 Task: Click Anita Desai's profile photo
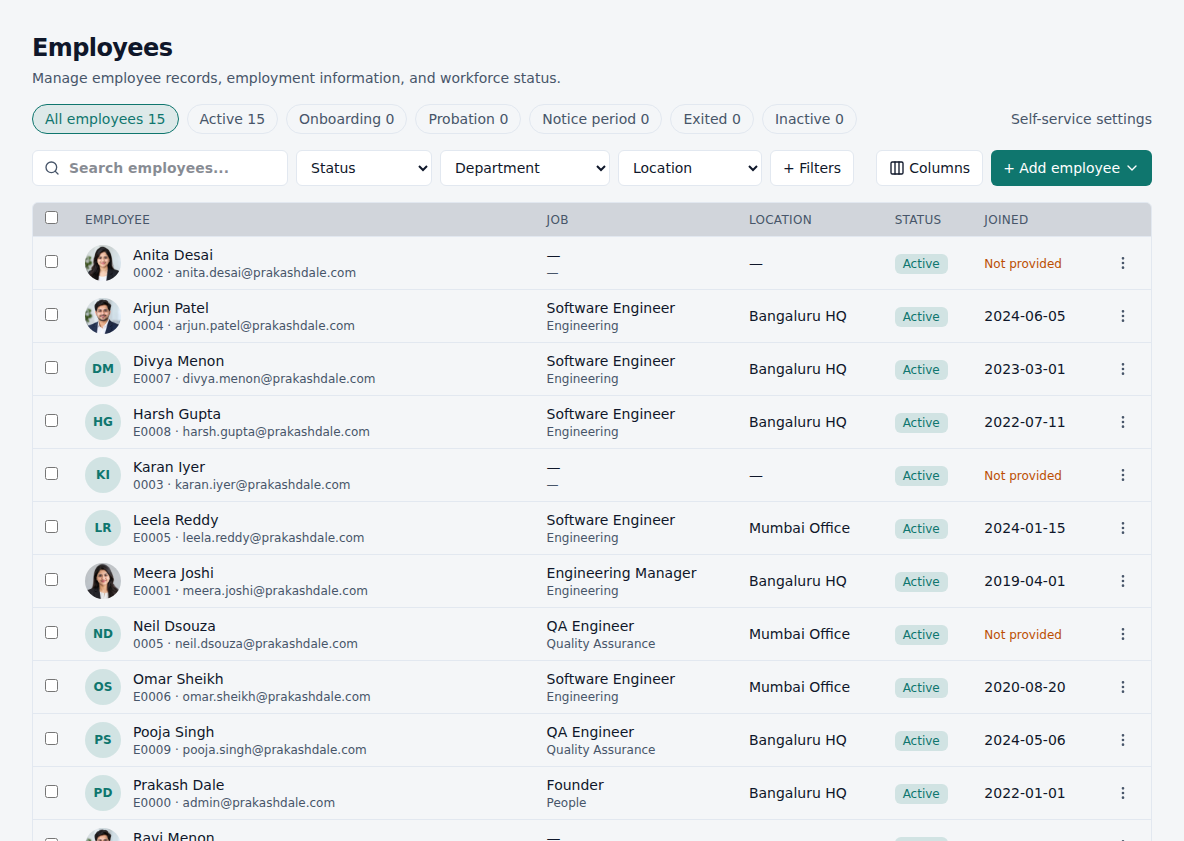[x=103, y=263]
